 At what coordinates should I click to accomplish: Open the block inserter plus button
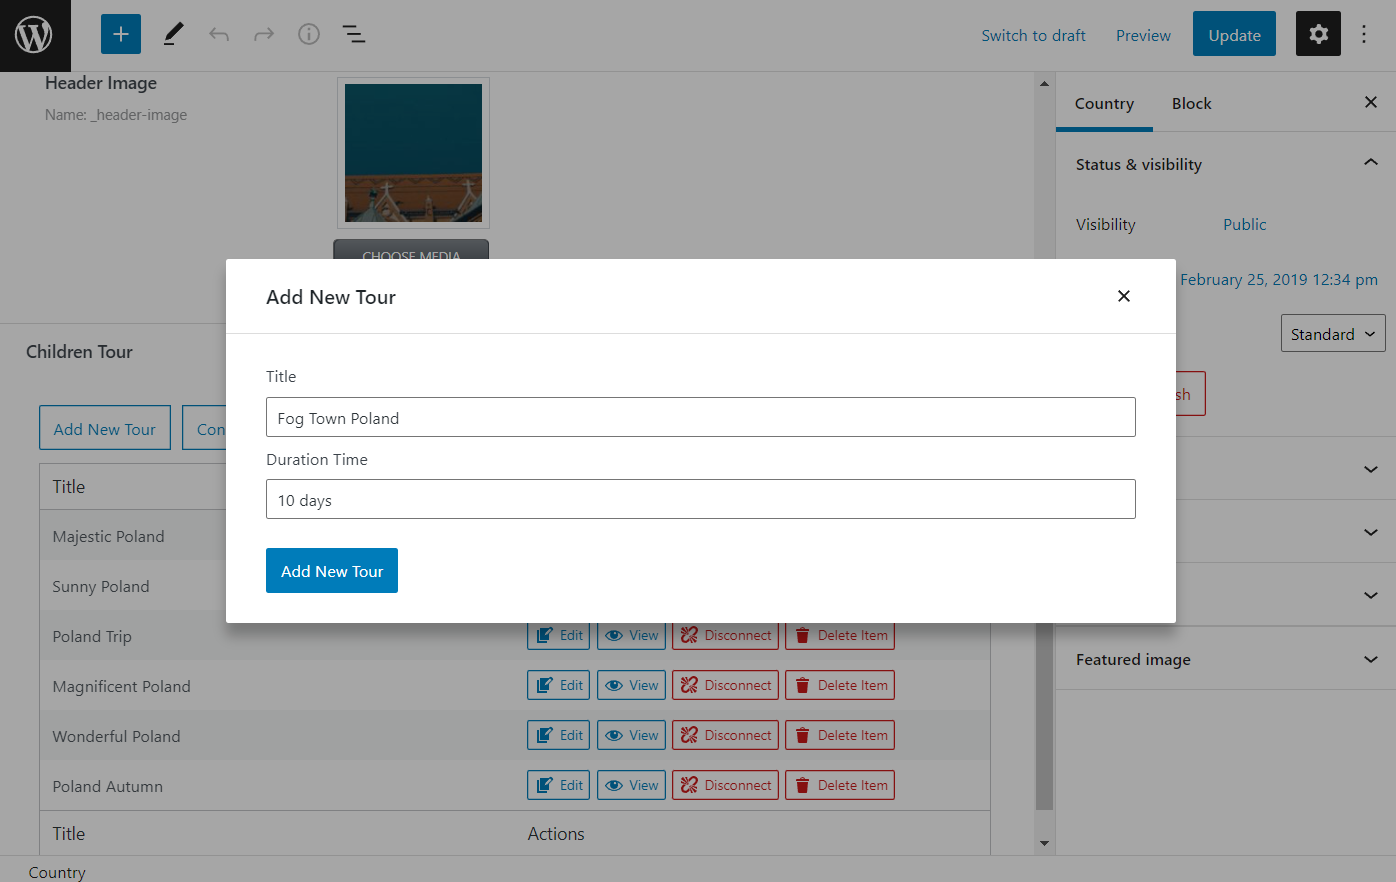[121, 35]
